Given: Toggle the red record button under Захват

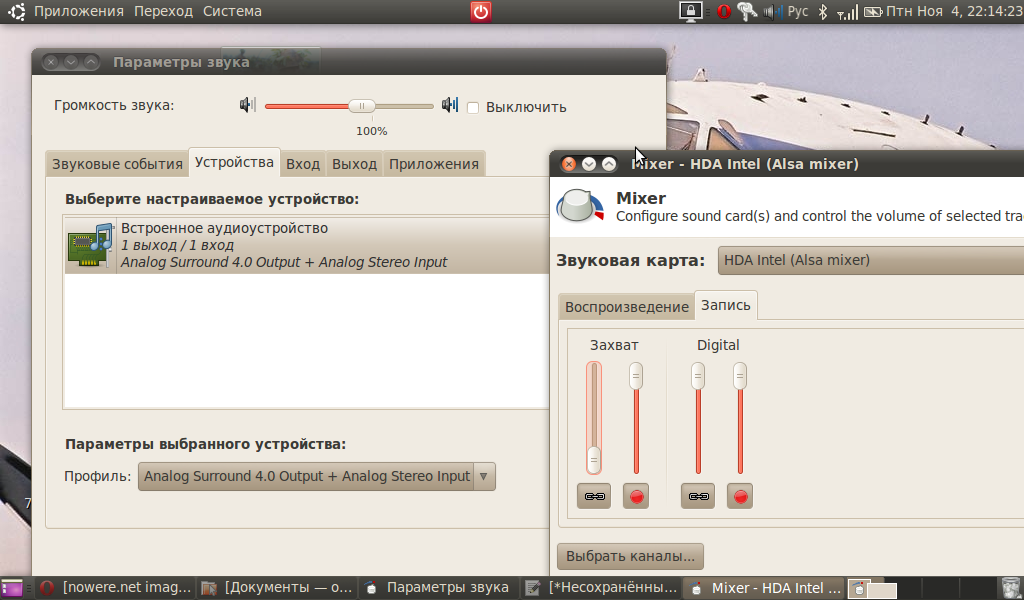Looking at the screenshot, I should (636, 496).
